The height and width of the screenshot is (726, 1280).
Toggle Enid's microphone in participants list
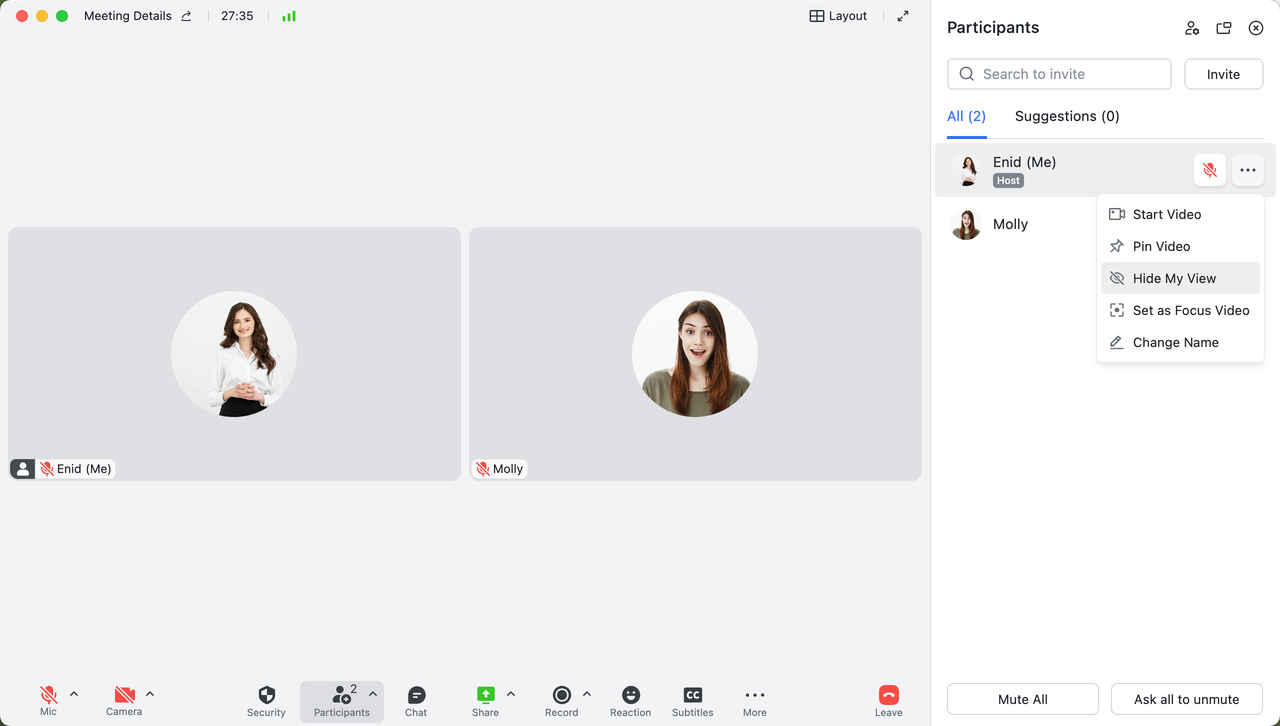(1210, 170)
